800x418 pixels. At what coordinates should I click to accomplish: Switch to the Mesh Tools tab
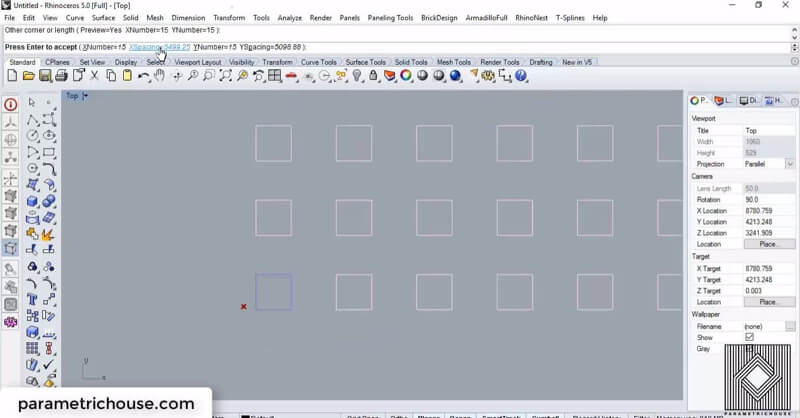[453, 62]
